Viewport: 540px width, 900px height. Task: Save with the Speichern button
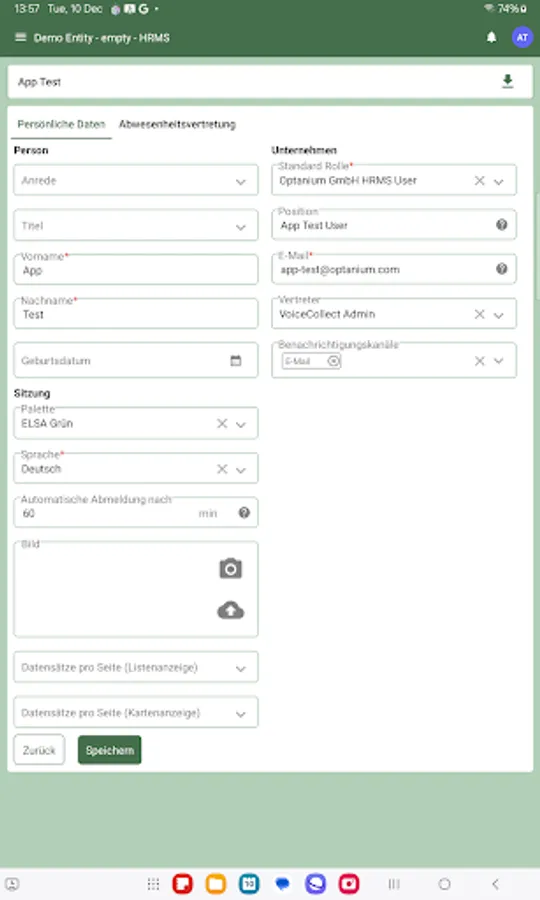pos(110,750)
